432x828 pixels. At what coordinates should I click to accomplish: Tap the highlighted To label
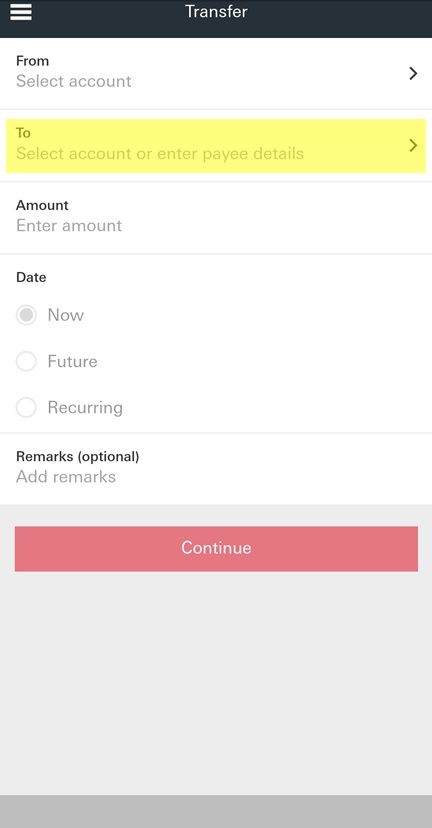pyautogui.click(x=23, y=133)
